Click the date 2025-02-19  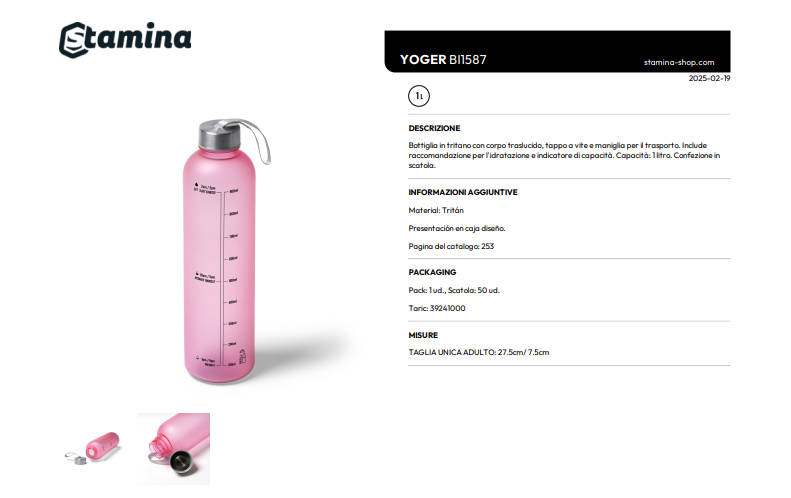tap(709, 78)
